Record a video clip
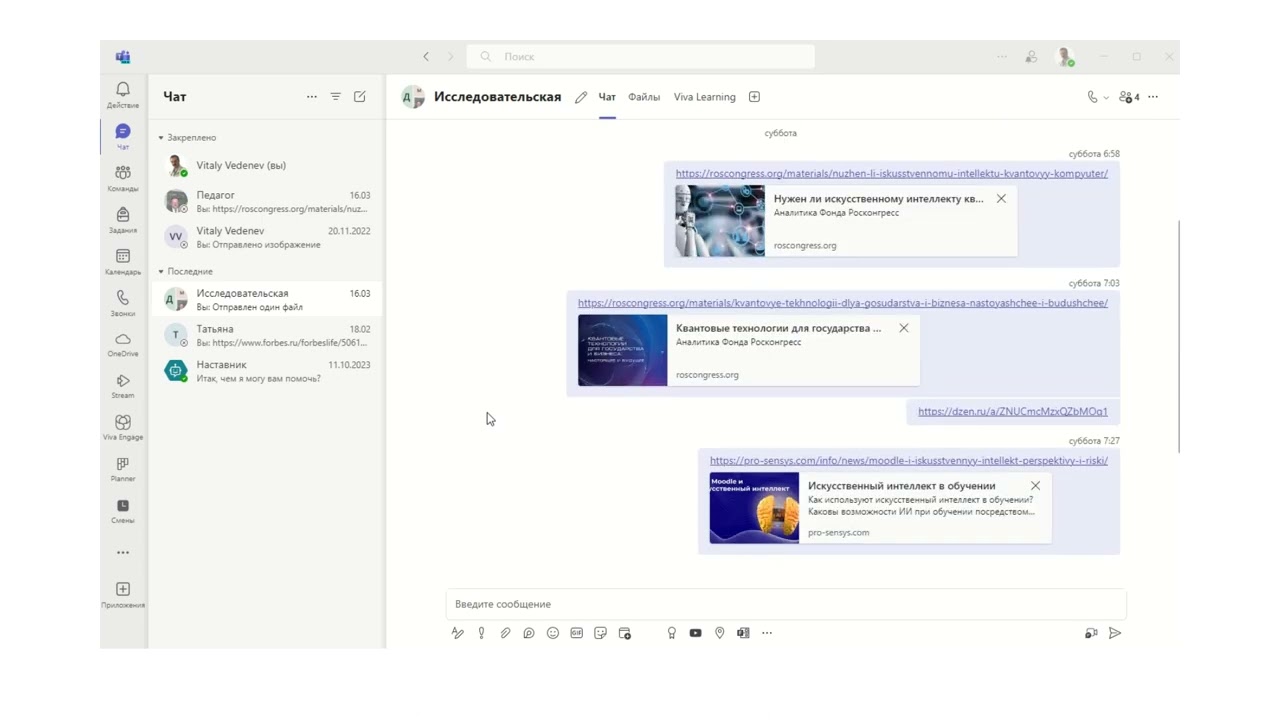Image resolution: width=1280 pixels, height=720 pixels. (1091, 633)
